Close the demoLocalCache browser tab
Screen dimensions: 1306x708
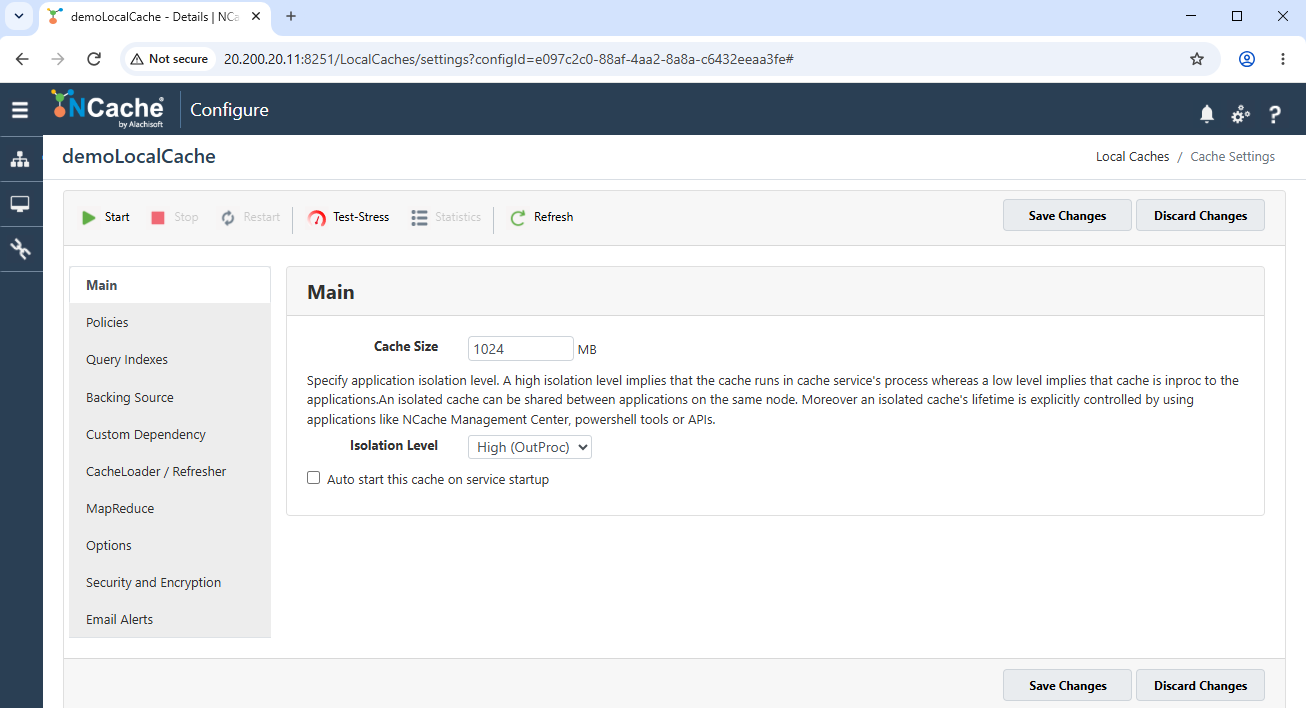[x=256, y=16]
